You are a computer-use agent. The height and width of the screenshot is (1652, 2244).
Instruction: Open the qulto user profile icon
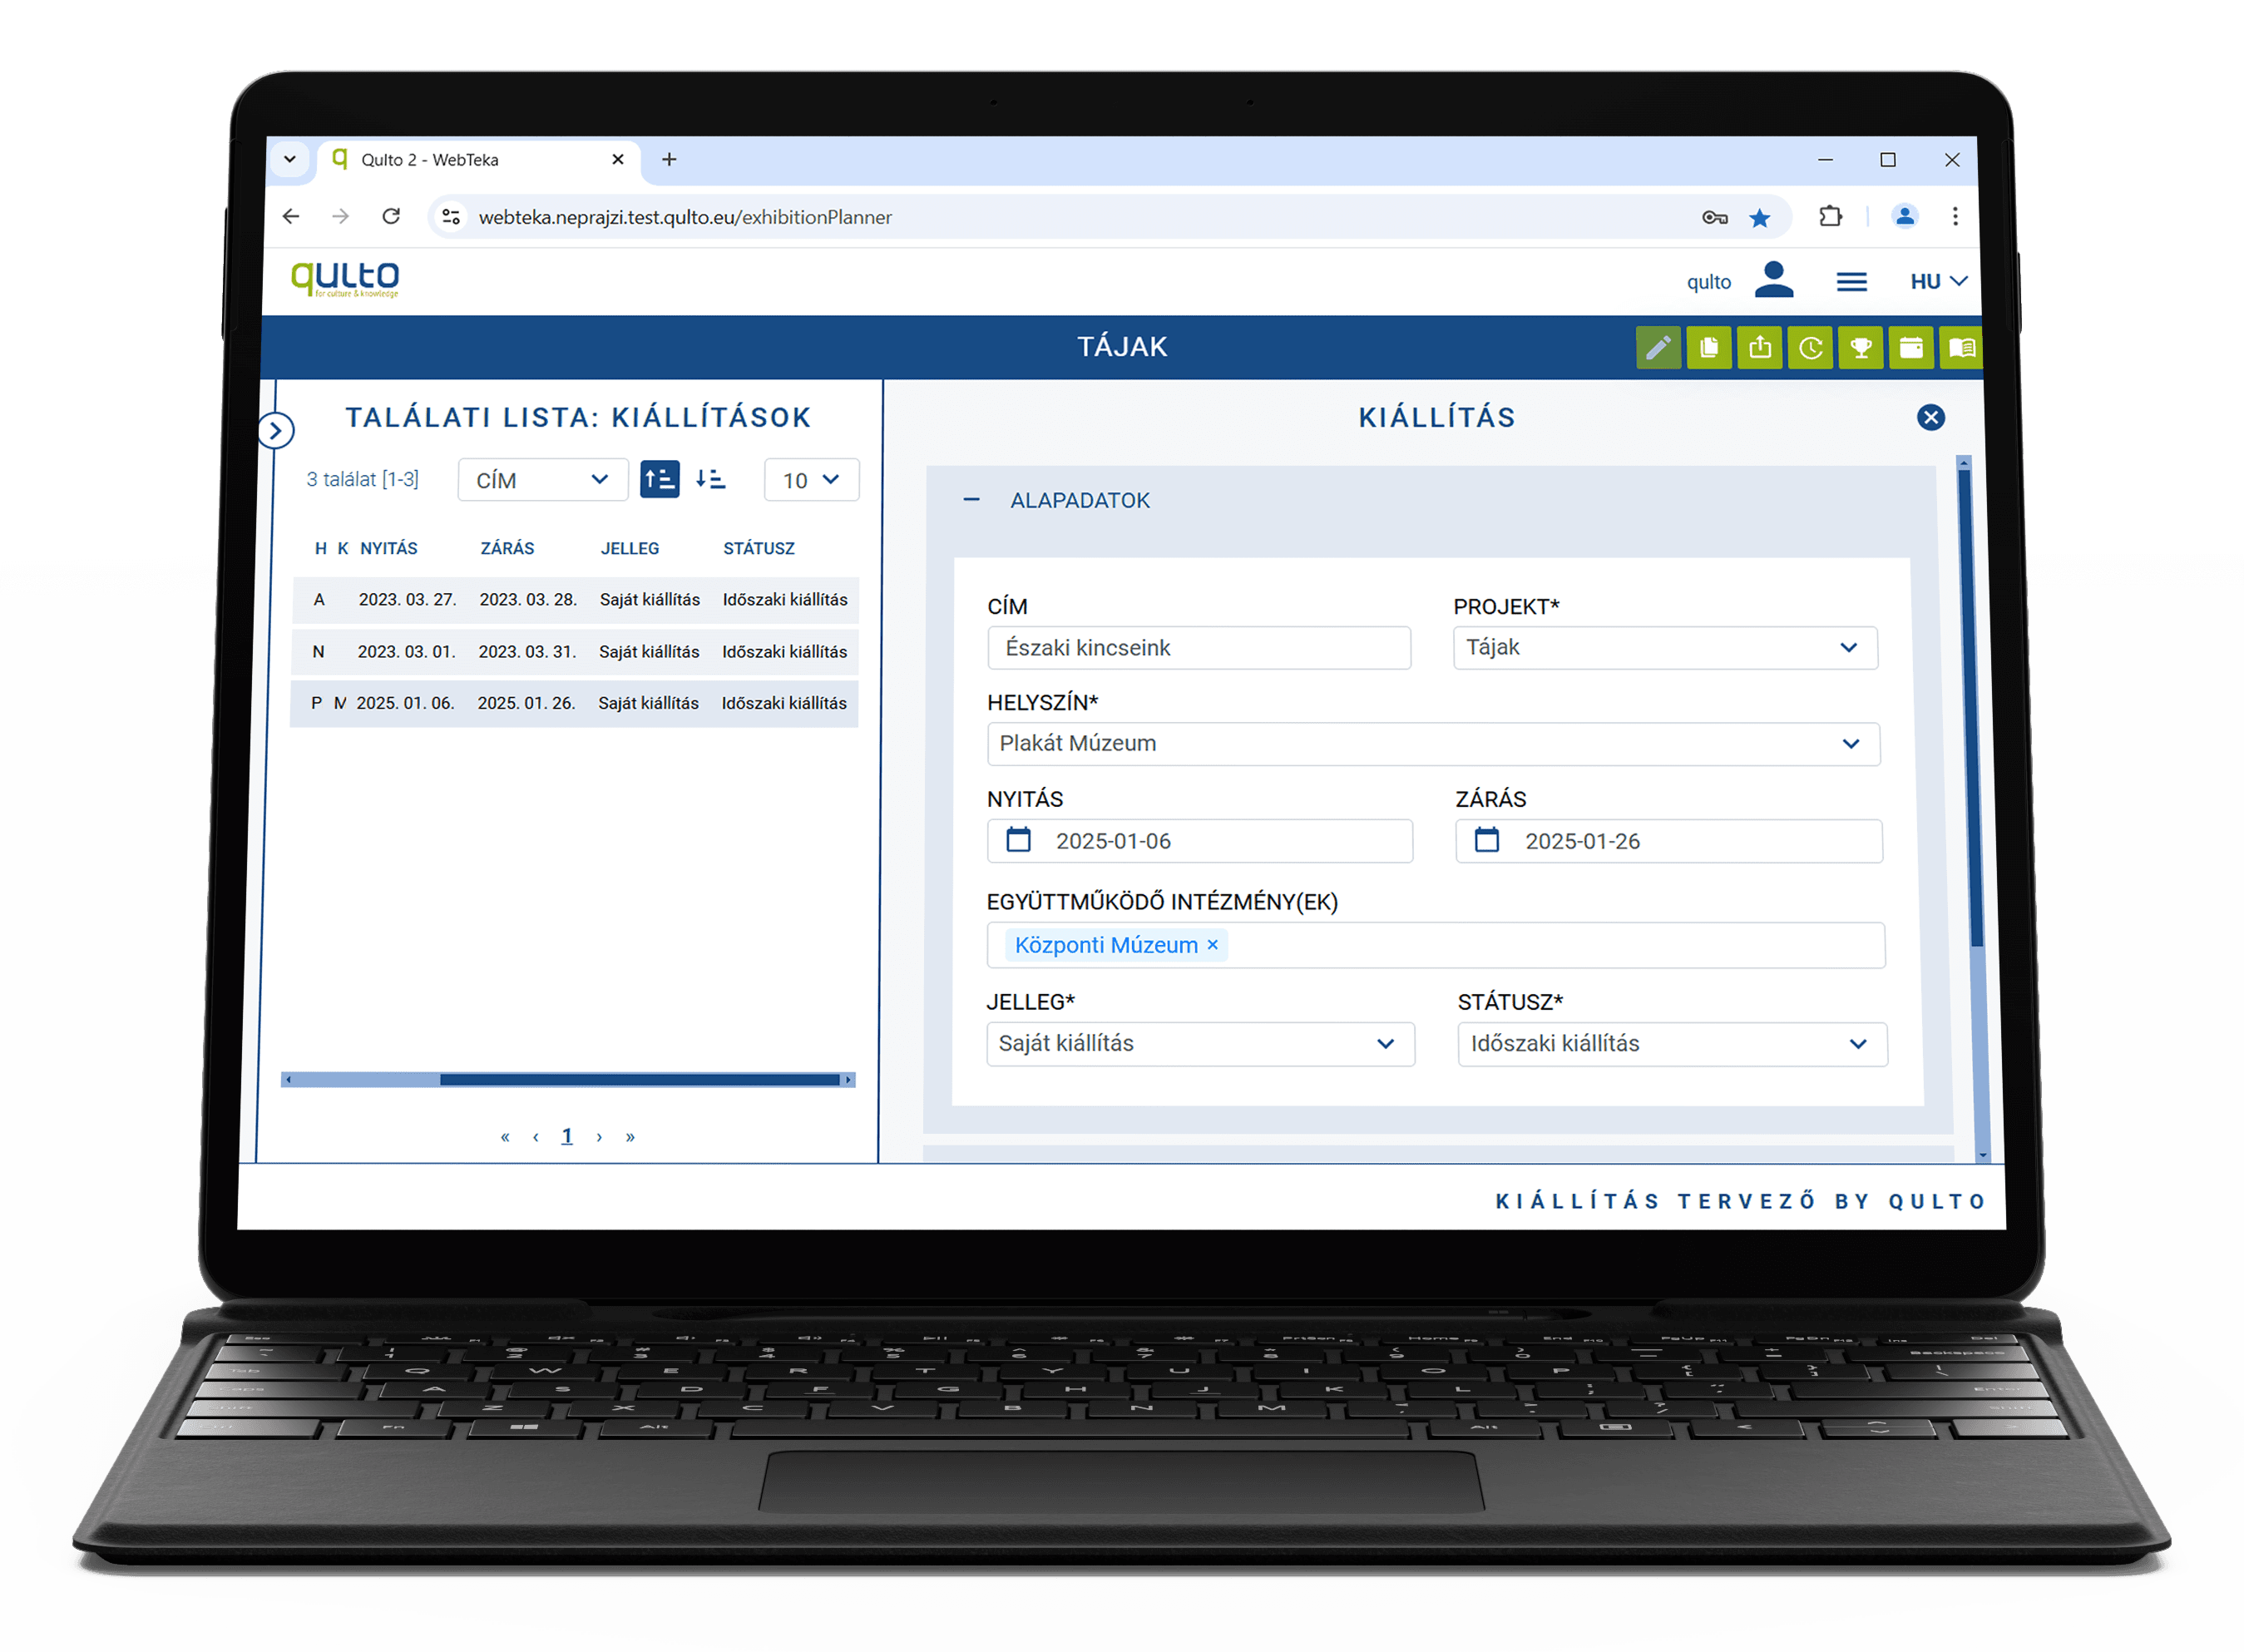tap(1774, 280)
